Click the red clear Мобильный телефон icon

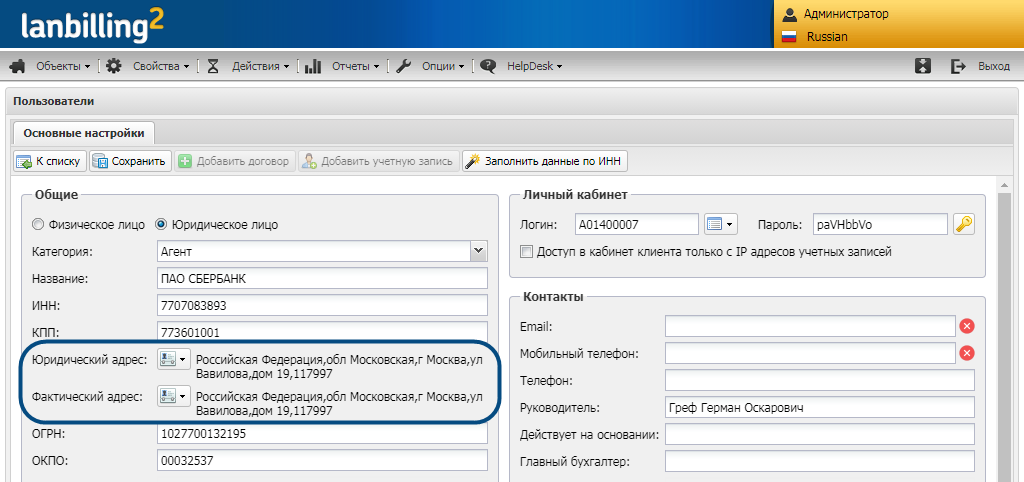pyautogui.click(x=967, y=353)
